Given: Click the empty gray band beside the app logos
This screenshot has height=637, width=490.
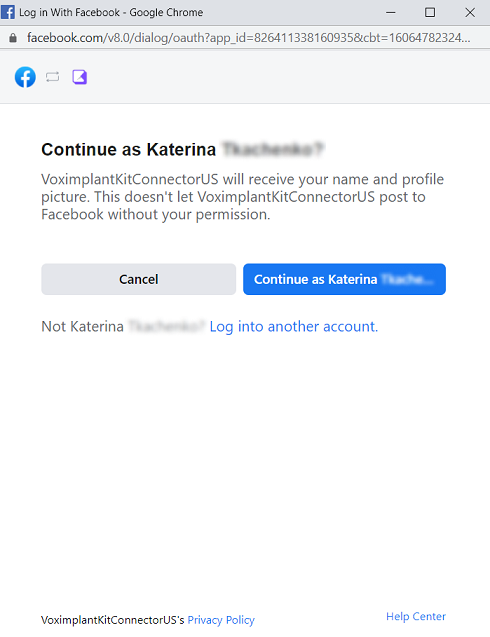Looking at the screenshot, I should (288, 77).
